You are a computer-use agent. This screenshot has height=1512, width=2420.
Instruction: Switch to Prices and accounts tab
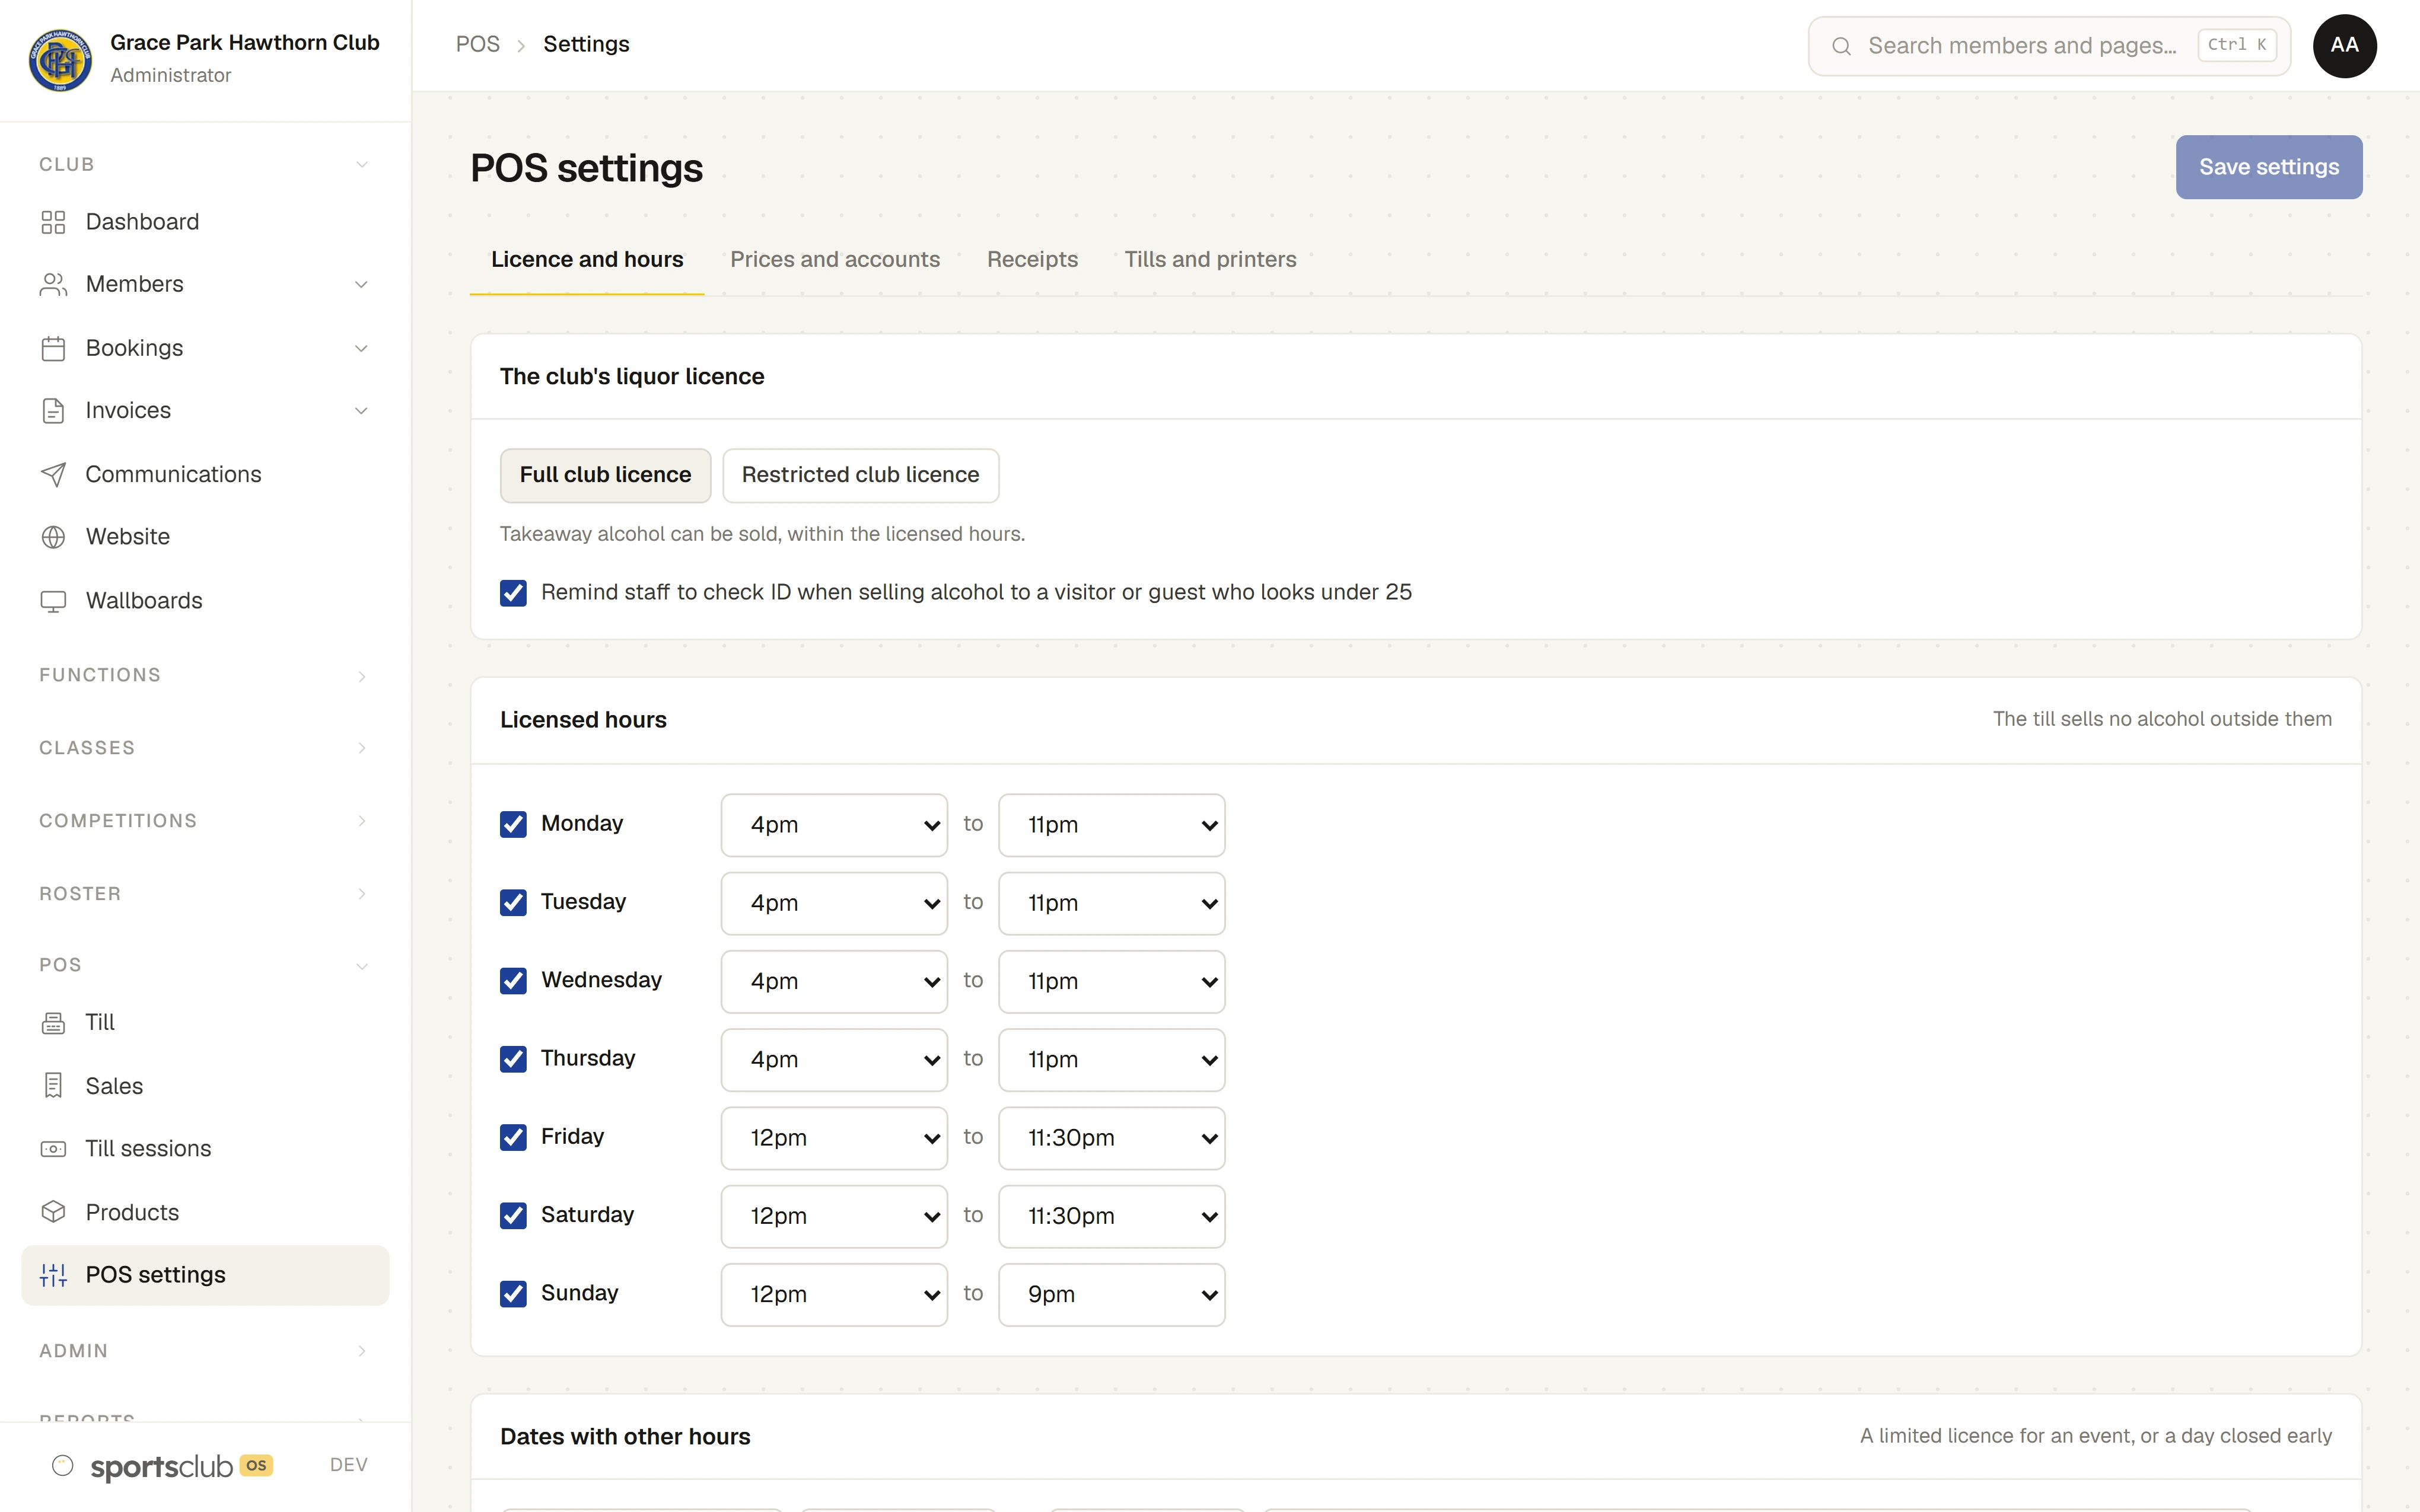[x=835, y=260]
